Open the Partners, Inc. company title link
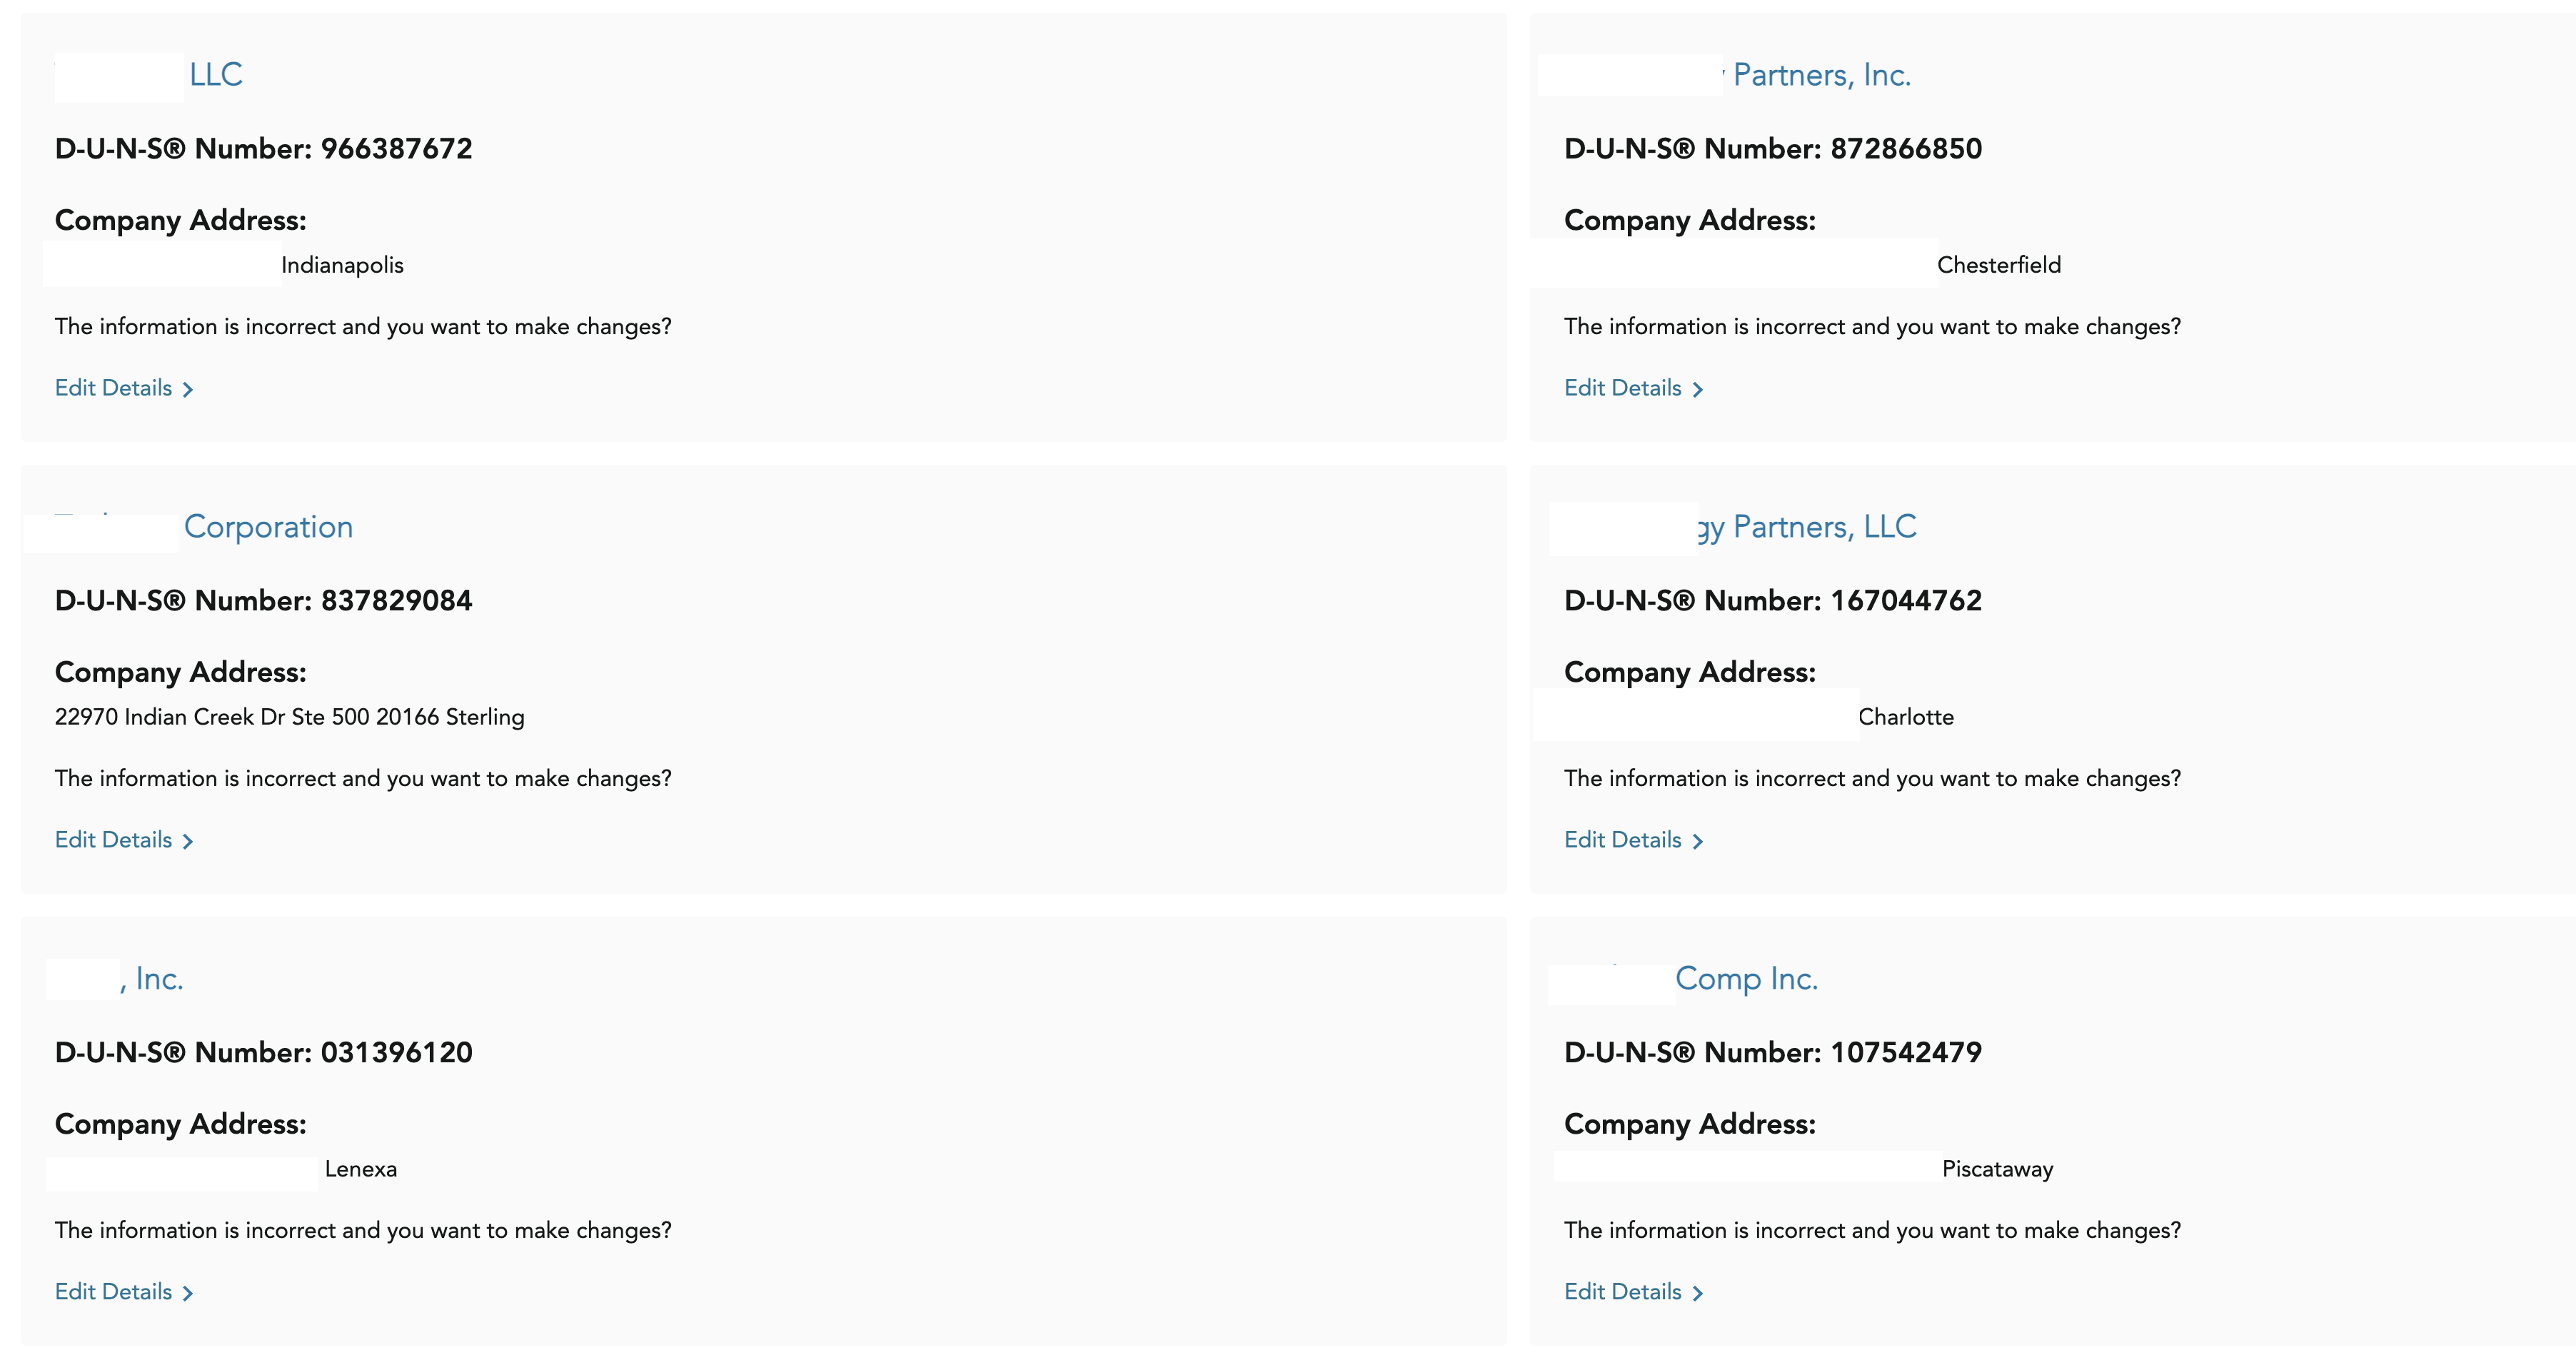Screen dimensions: 2576x1365 click(1821, 75)
